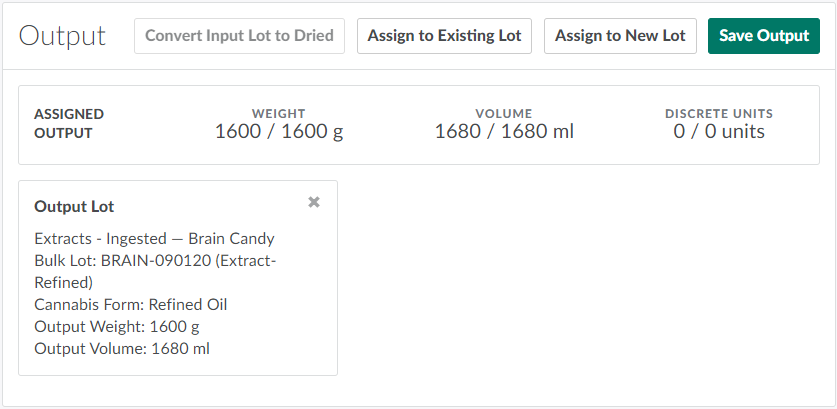The width and height of the screenshot is (837, 409).
Task: Click the 0 / 0 units value
Action: pyautogui.click(x=719, y=132)
